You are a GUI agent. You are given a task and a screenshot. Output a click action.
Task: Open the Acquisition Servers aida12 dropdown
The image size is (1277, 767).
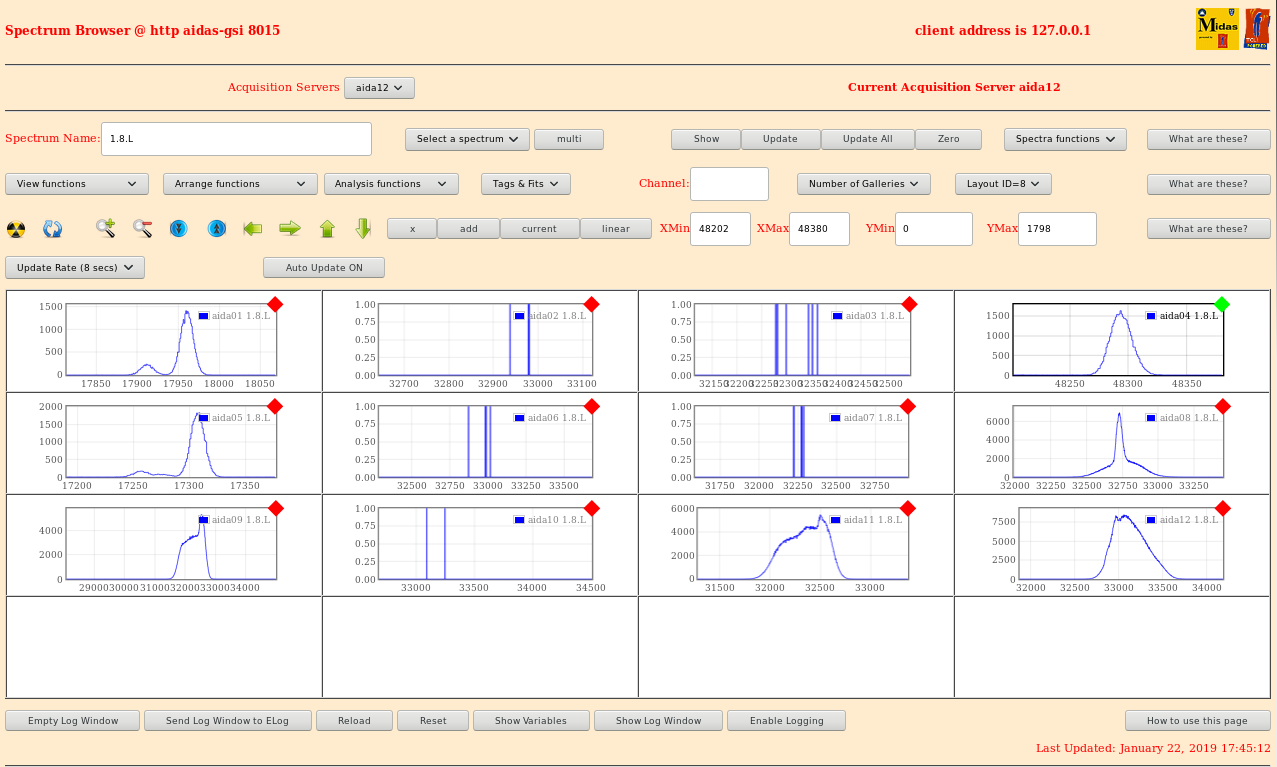click(379, 88)
